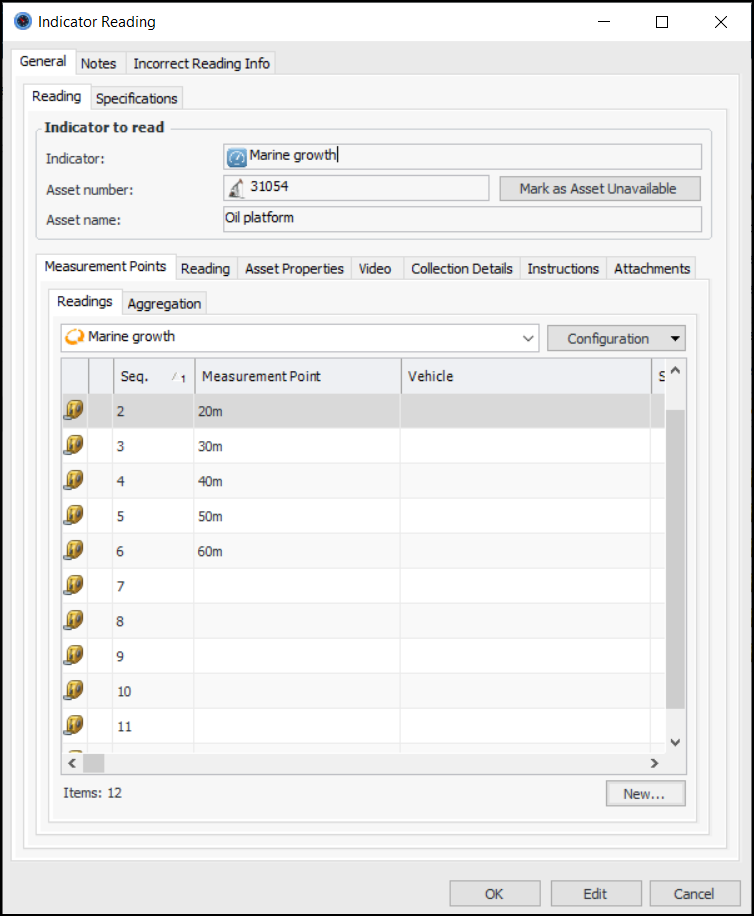Switch to the Asset Properties tab
Viewport: 754px width, 916px height.
click(294, 269)
